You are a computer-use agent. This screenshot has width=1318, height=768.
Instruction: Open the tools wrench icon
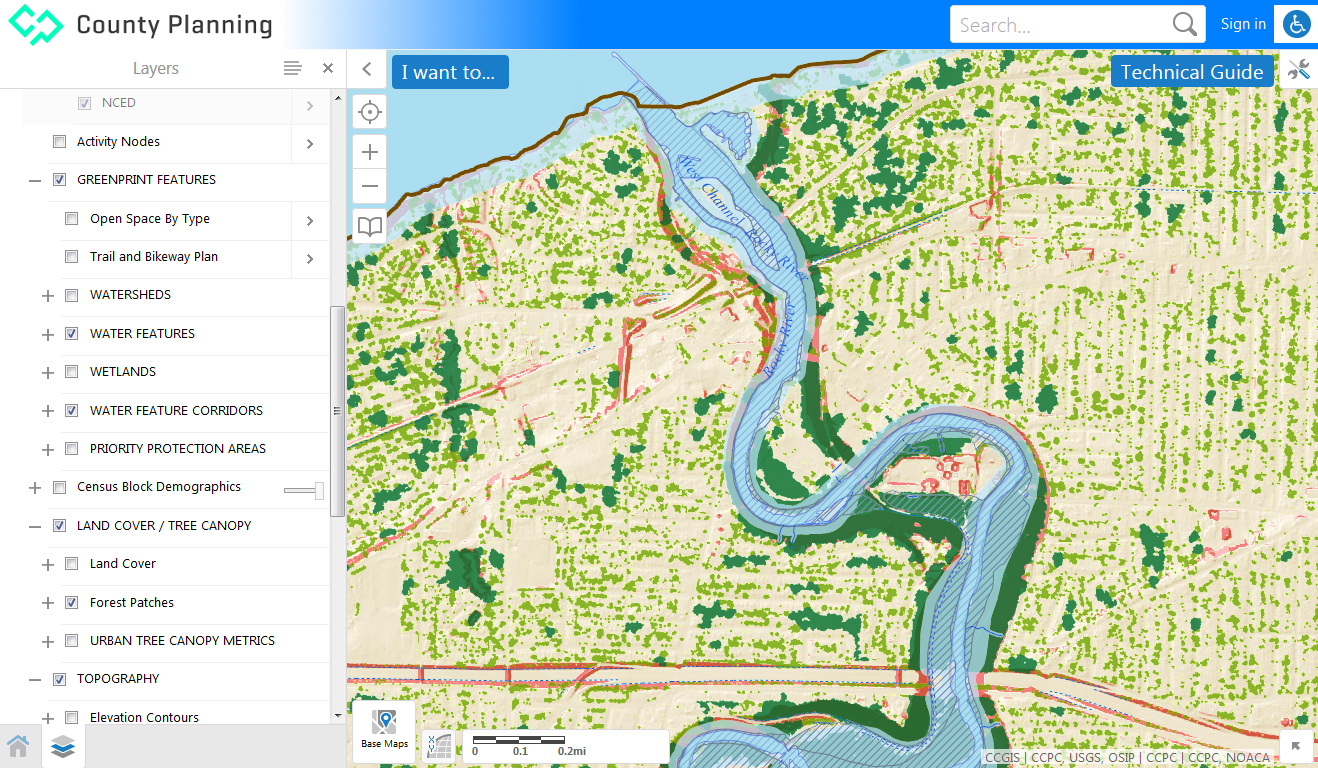pyautogui.click(x=1298, y=70)
